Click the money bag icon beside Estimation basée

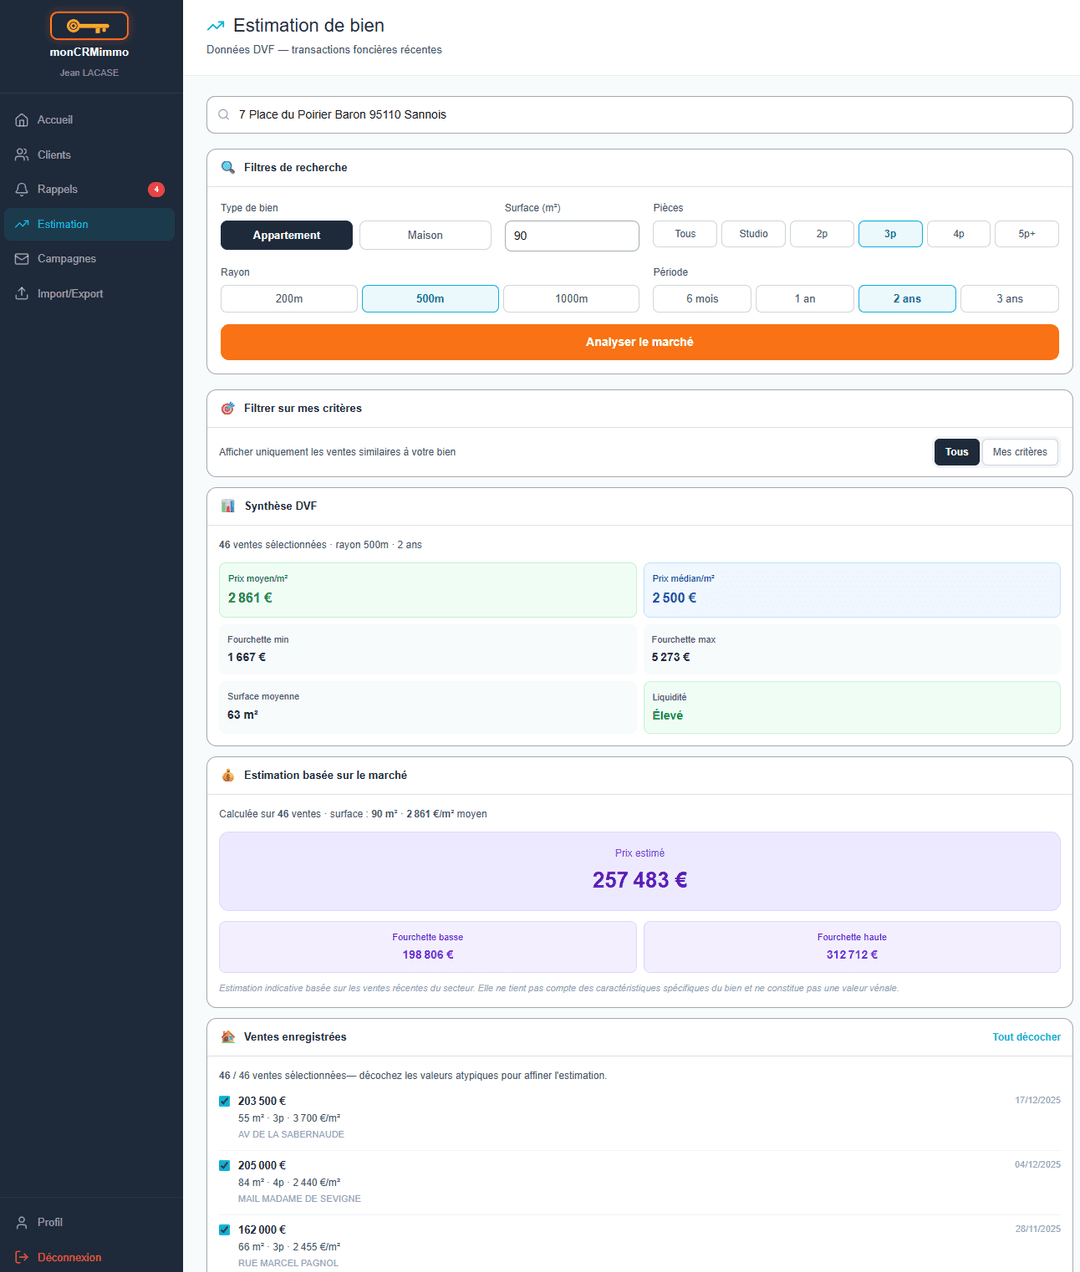click(228, 775)
